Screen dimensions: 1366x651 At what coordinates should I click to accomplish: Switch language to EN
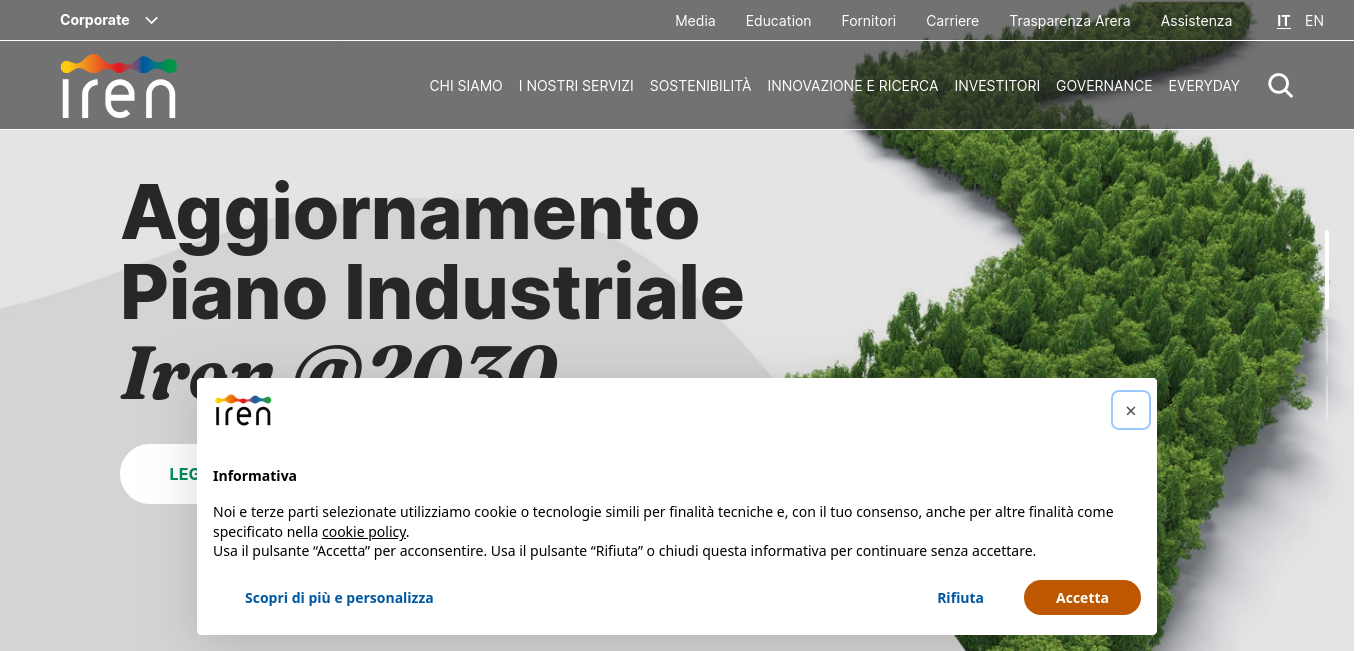(1314, 20)
